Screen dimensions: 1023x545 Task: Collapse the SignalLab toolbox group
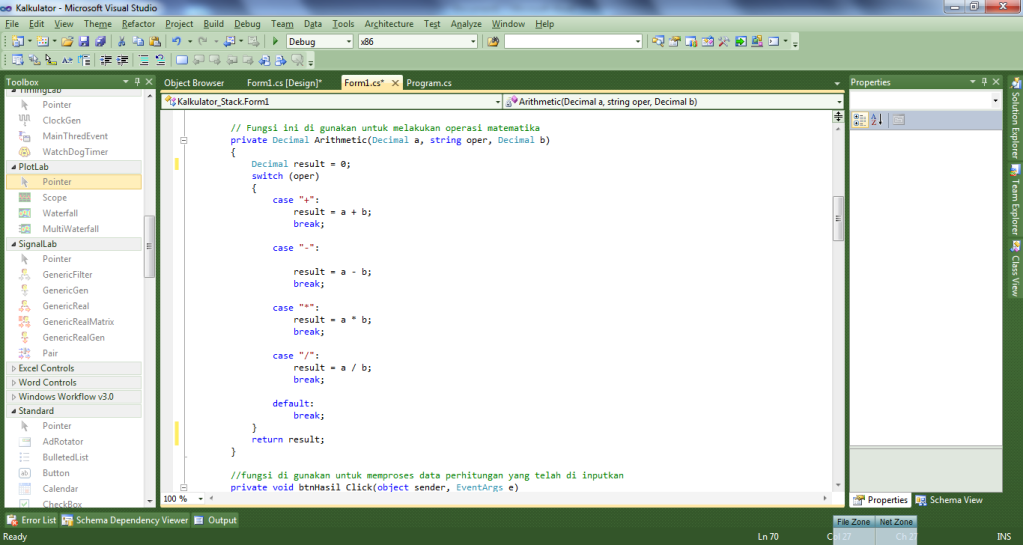click(14, 243)
